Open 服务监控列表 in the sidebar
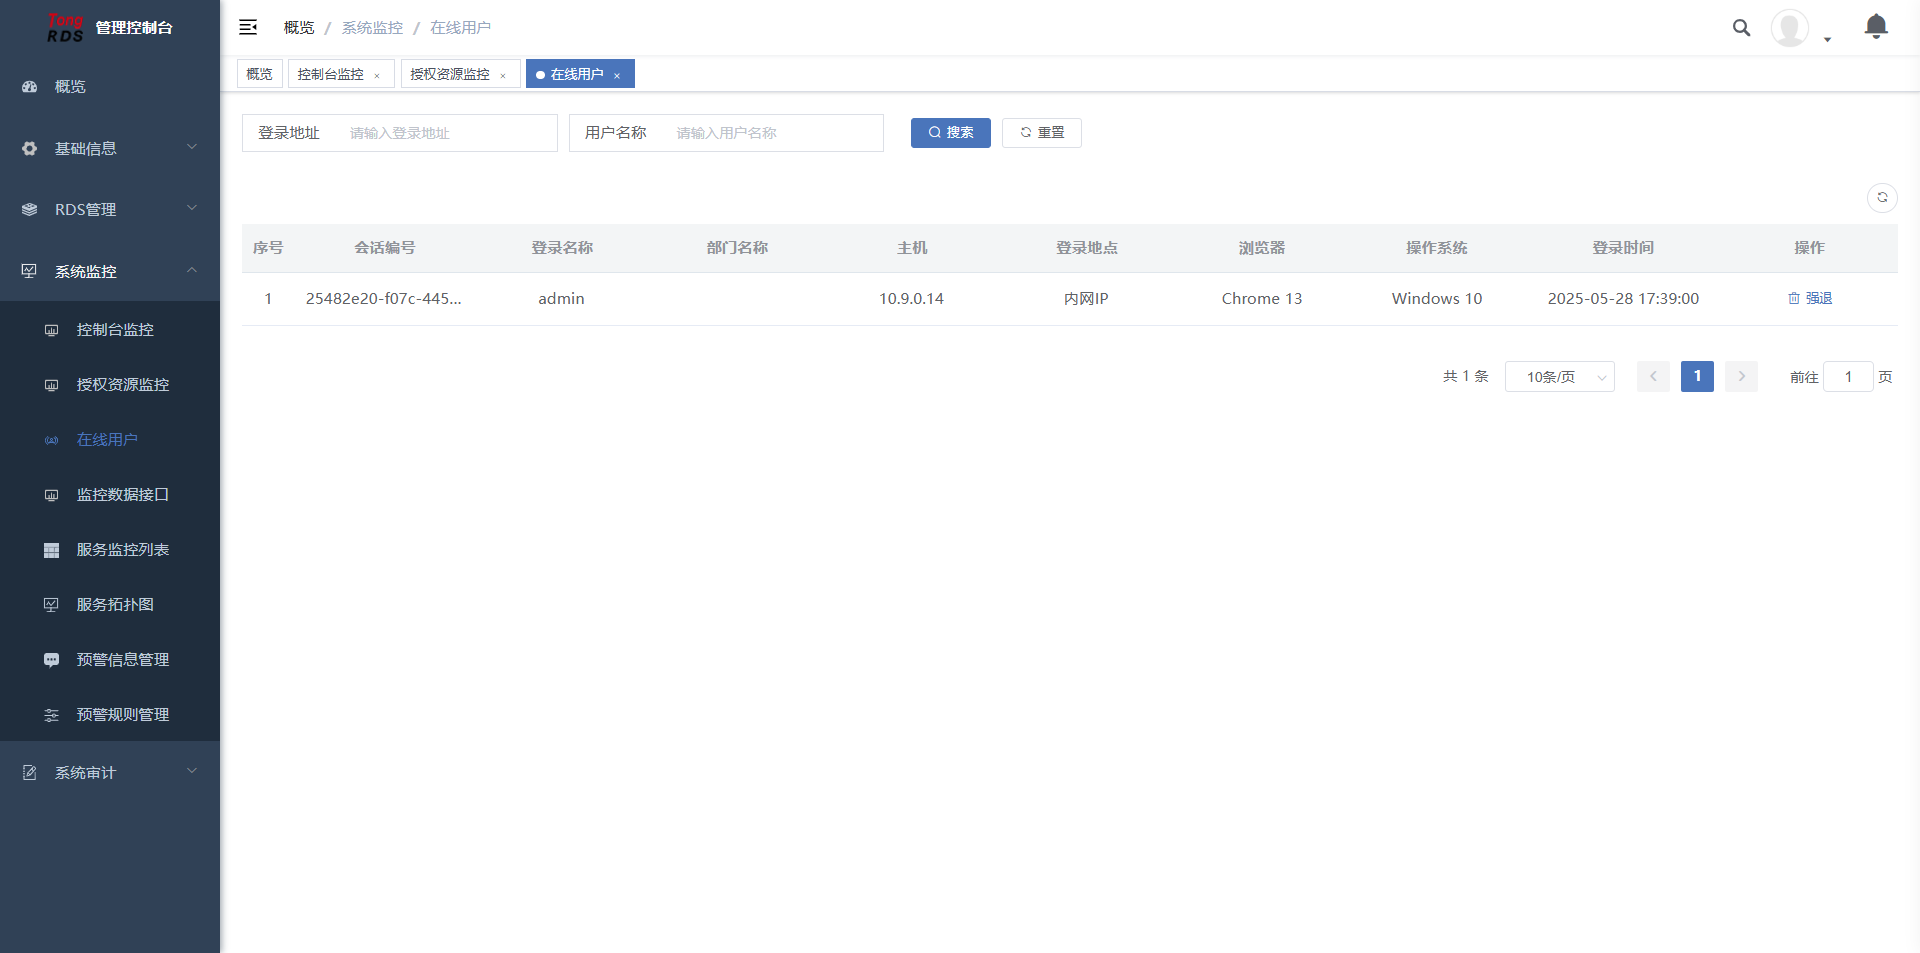The image size is (1920, 953). pos(110,550)
